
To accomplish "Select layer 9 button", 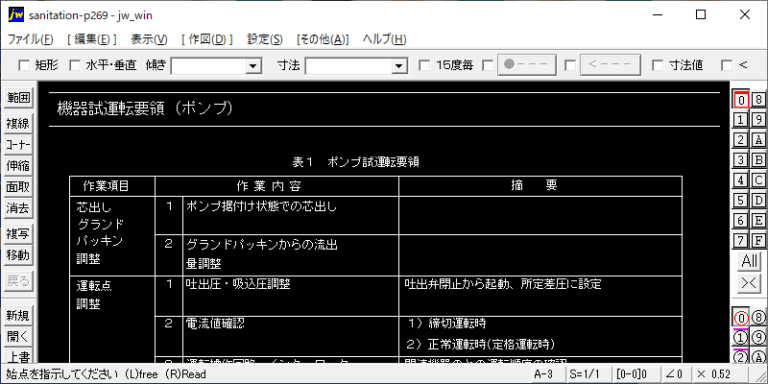I will 758,120.
